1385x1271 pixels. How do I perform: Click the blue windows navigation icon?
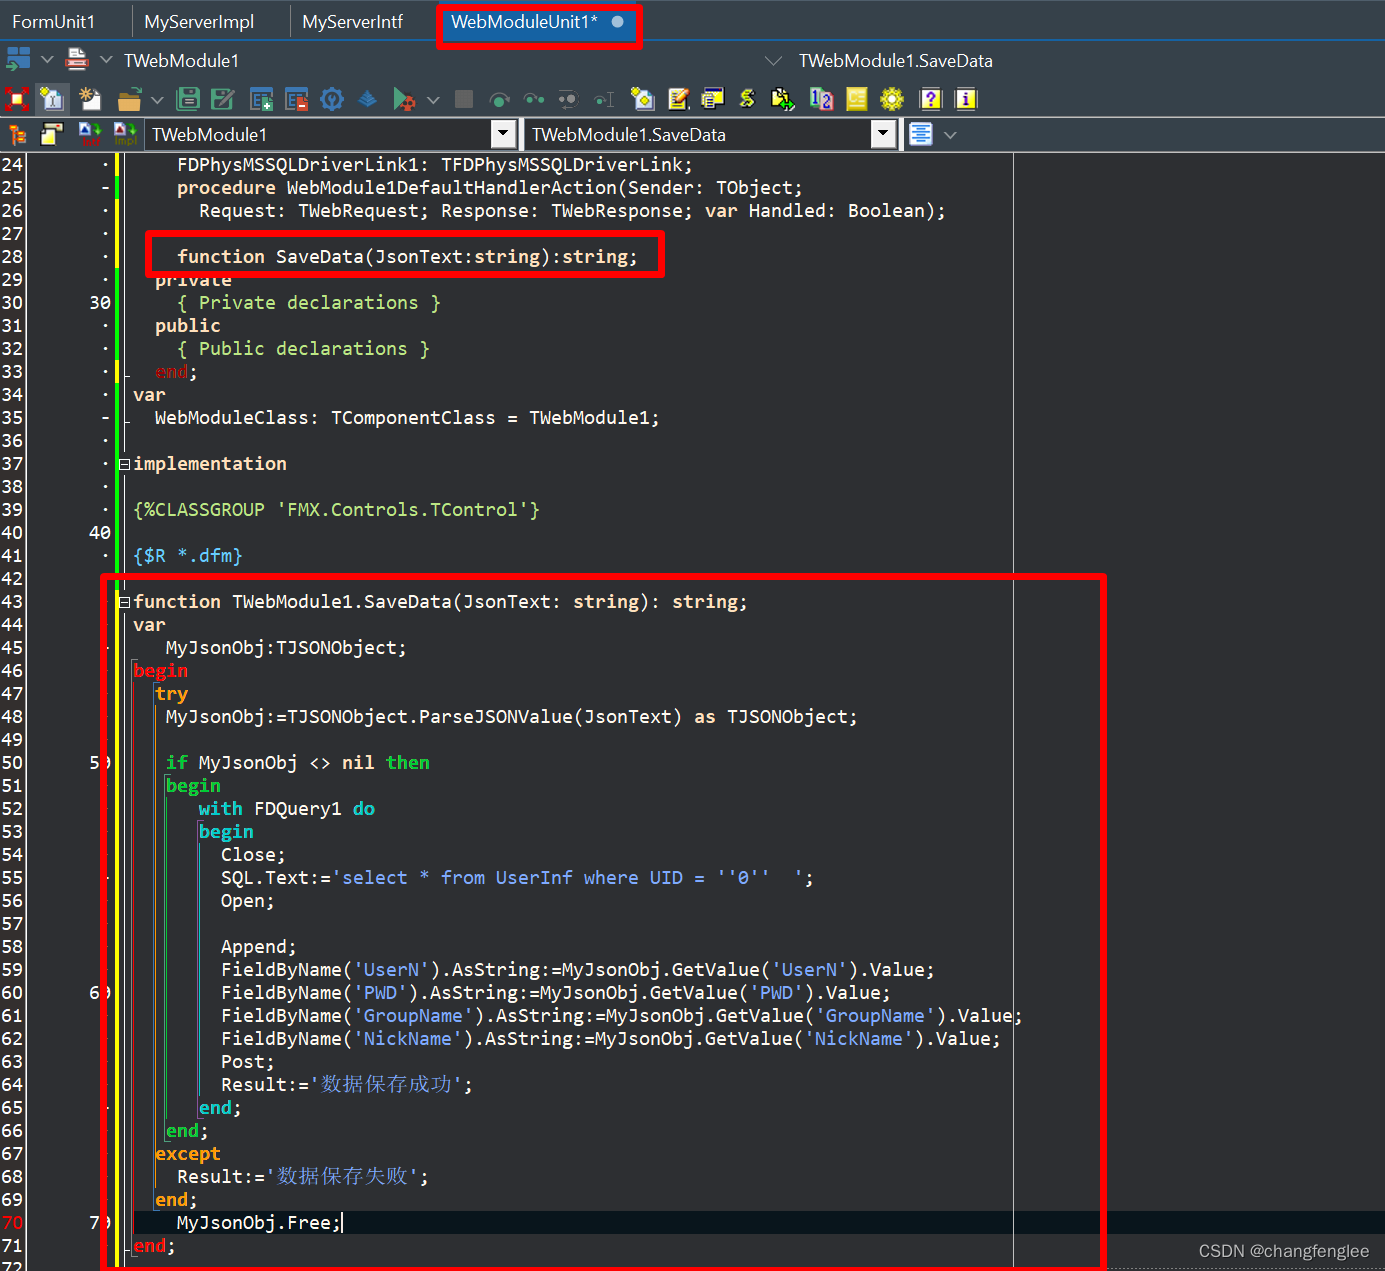click(x=18, y=60)
